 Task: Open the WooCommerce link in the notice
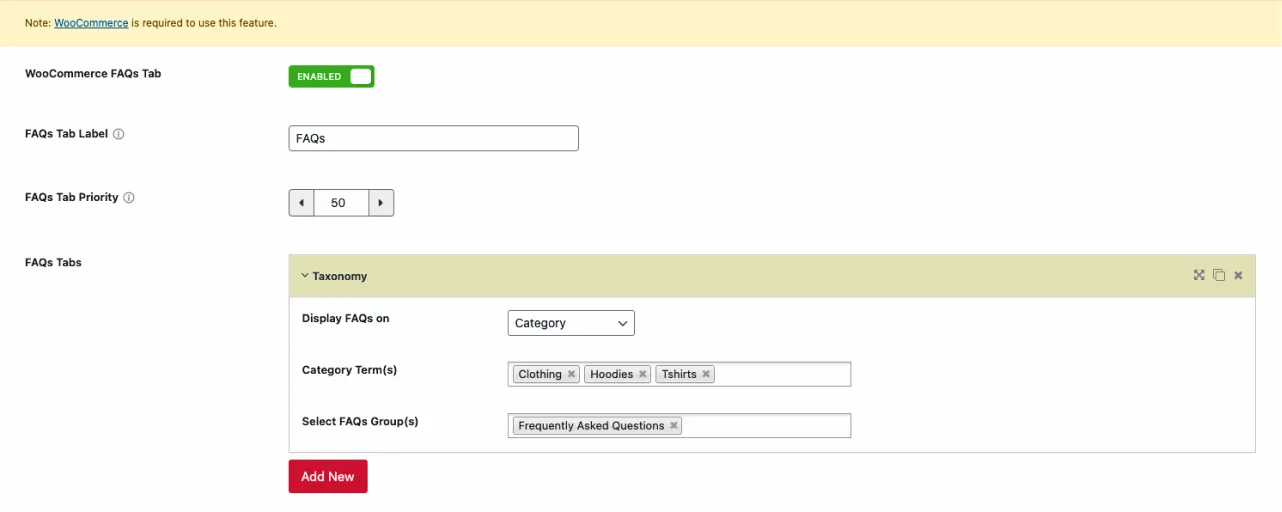(91, 23)
